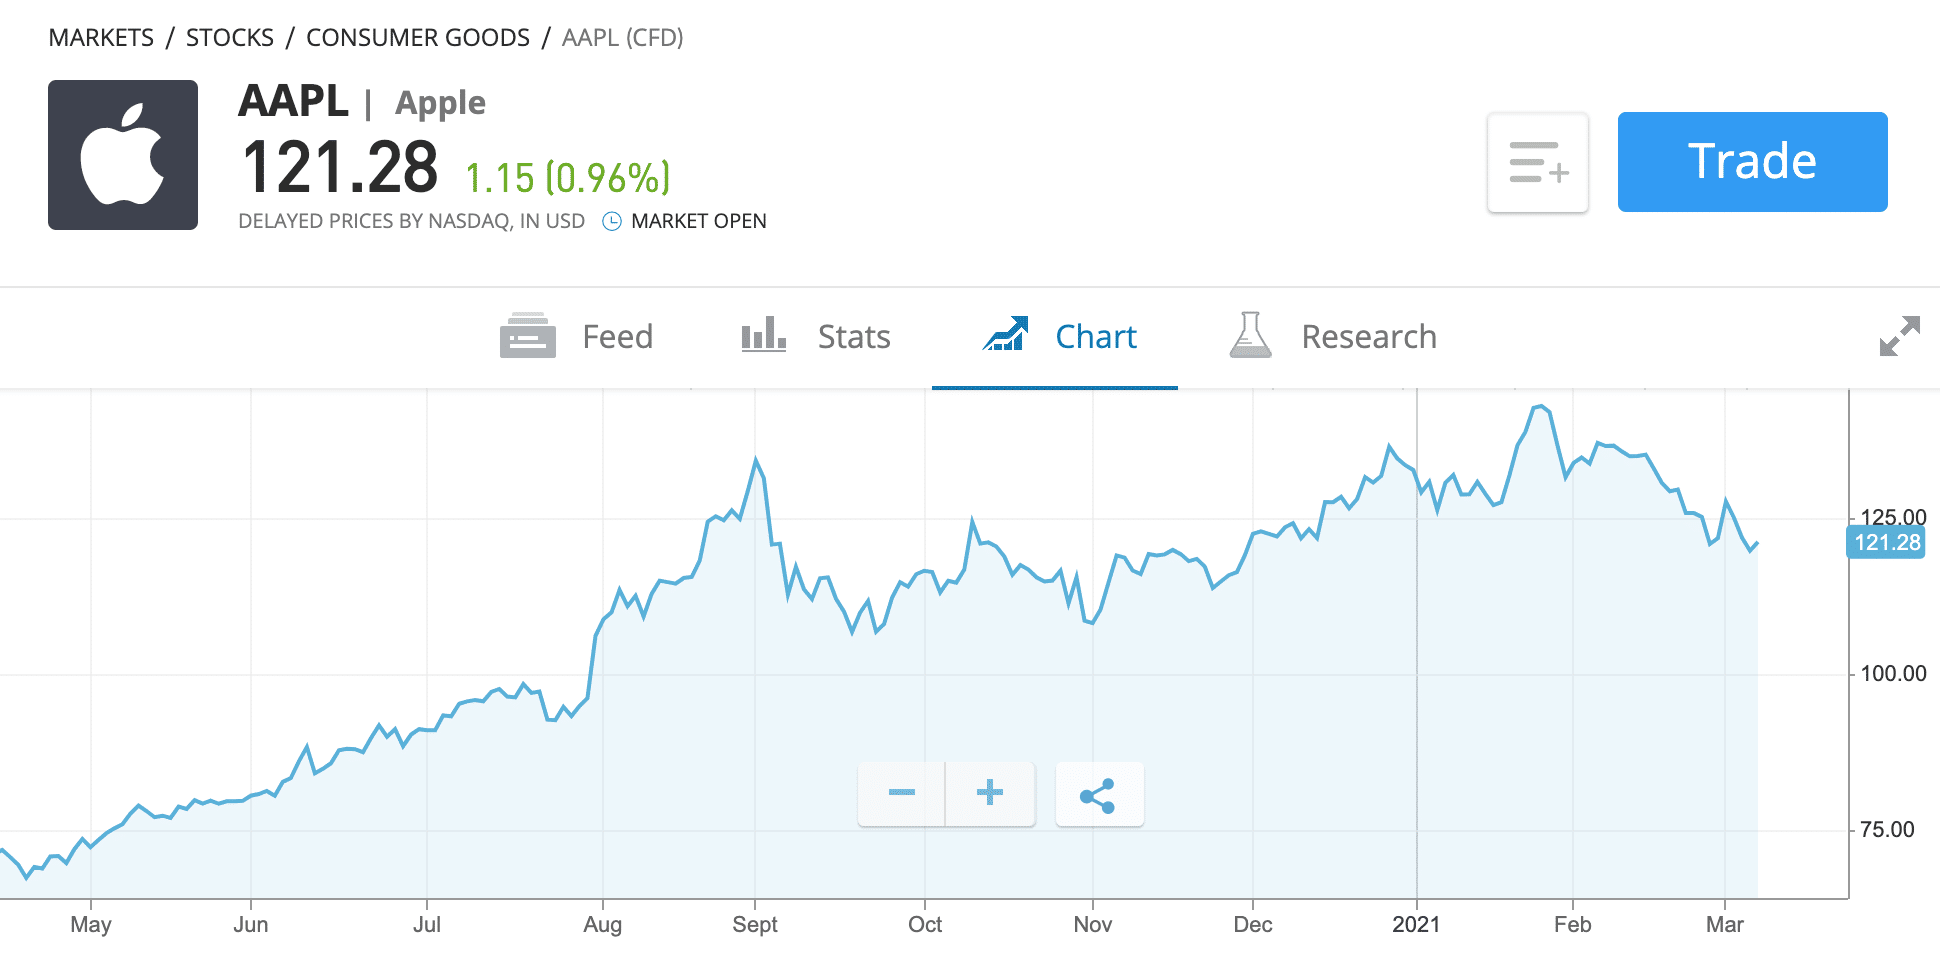Viewport: 1940px width, 958px height.
Task: Go to MARKETS breadcrumb link
Action: tap(101, 38)
